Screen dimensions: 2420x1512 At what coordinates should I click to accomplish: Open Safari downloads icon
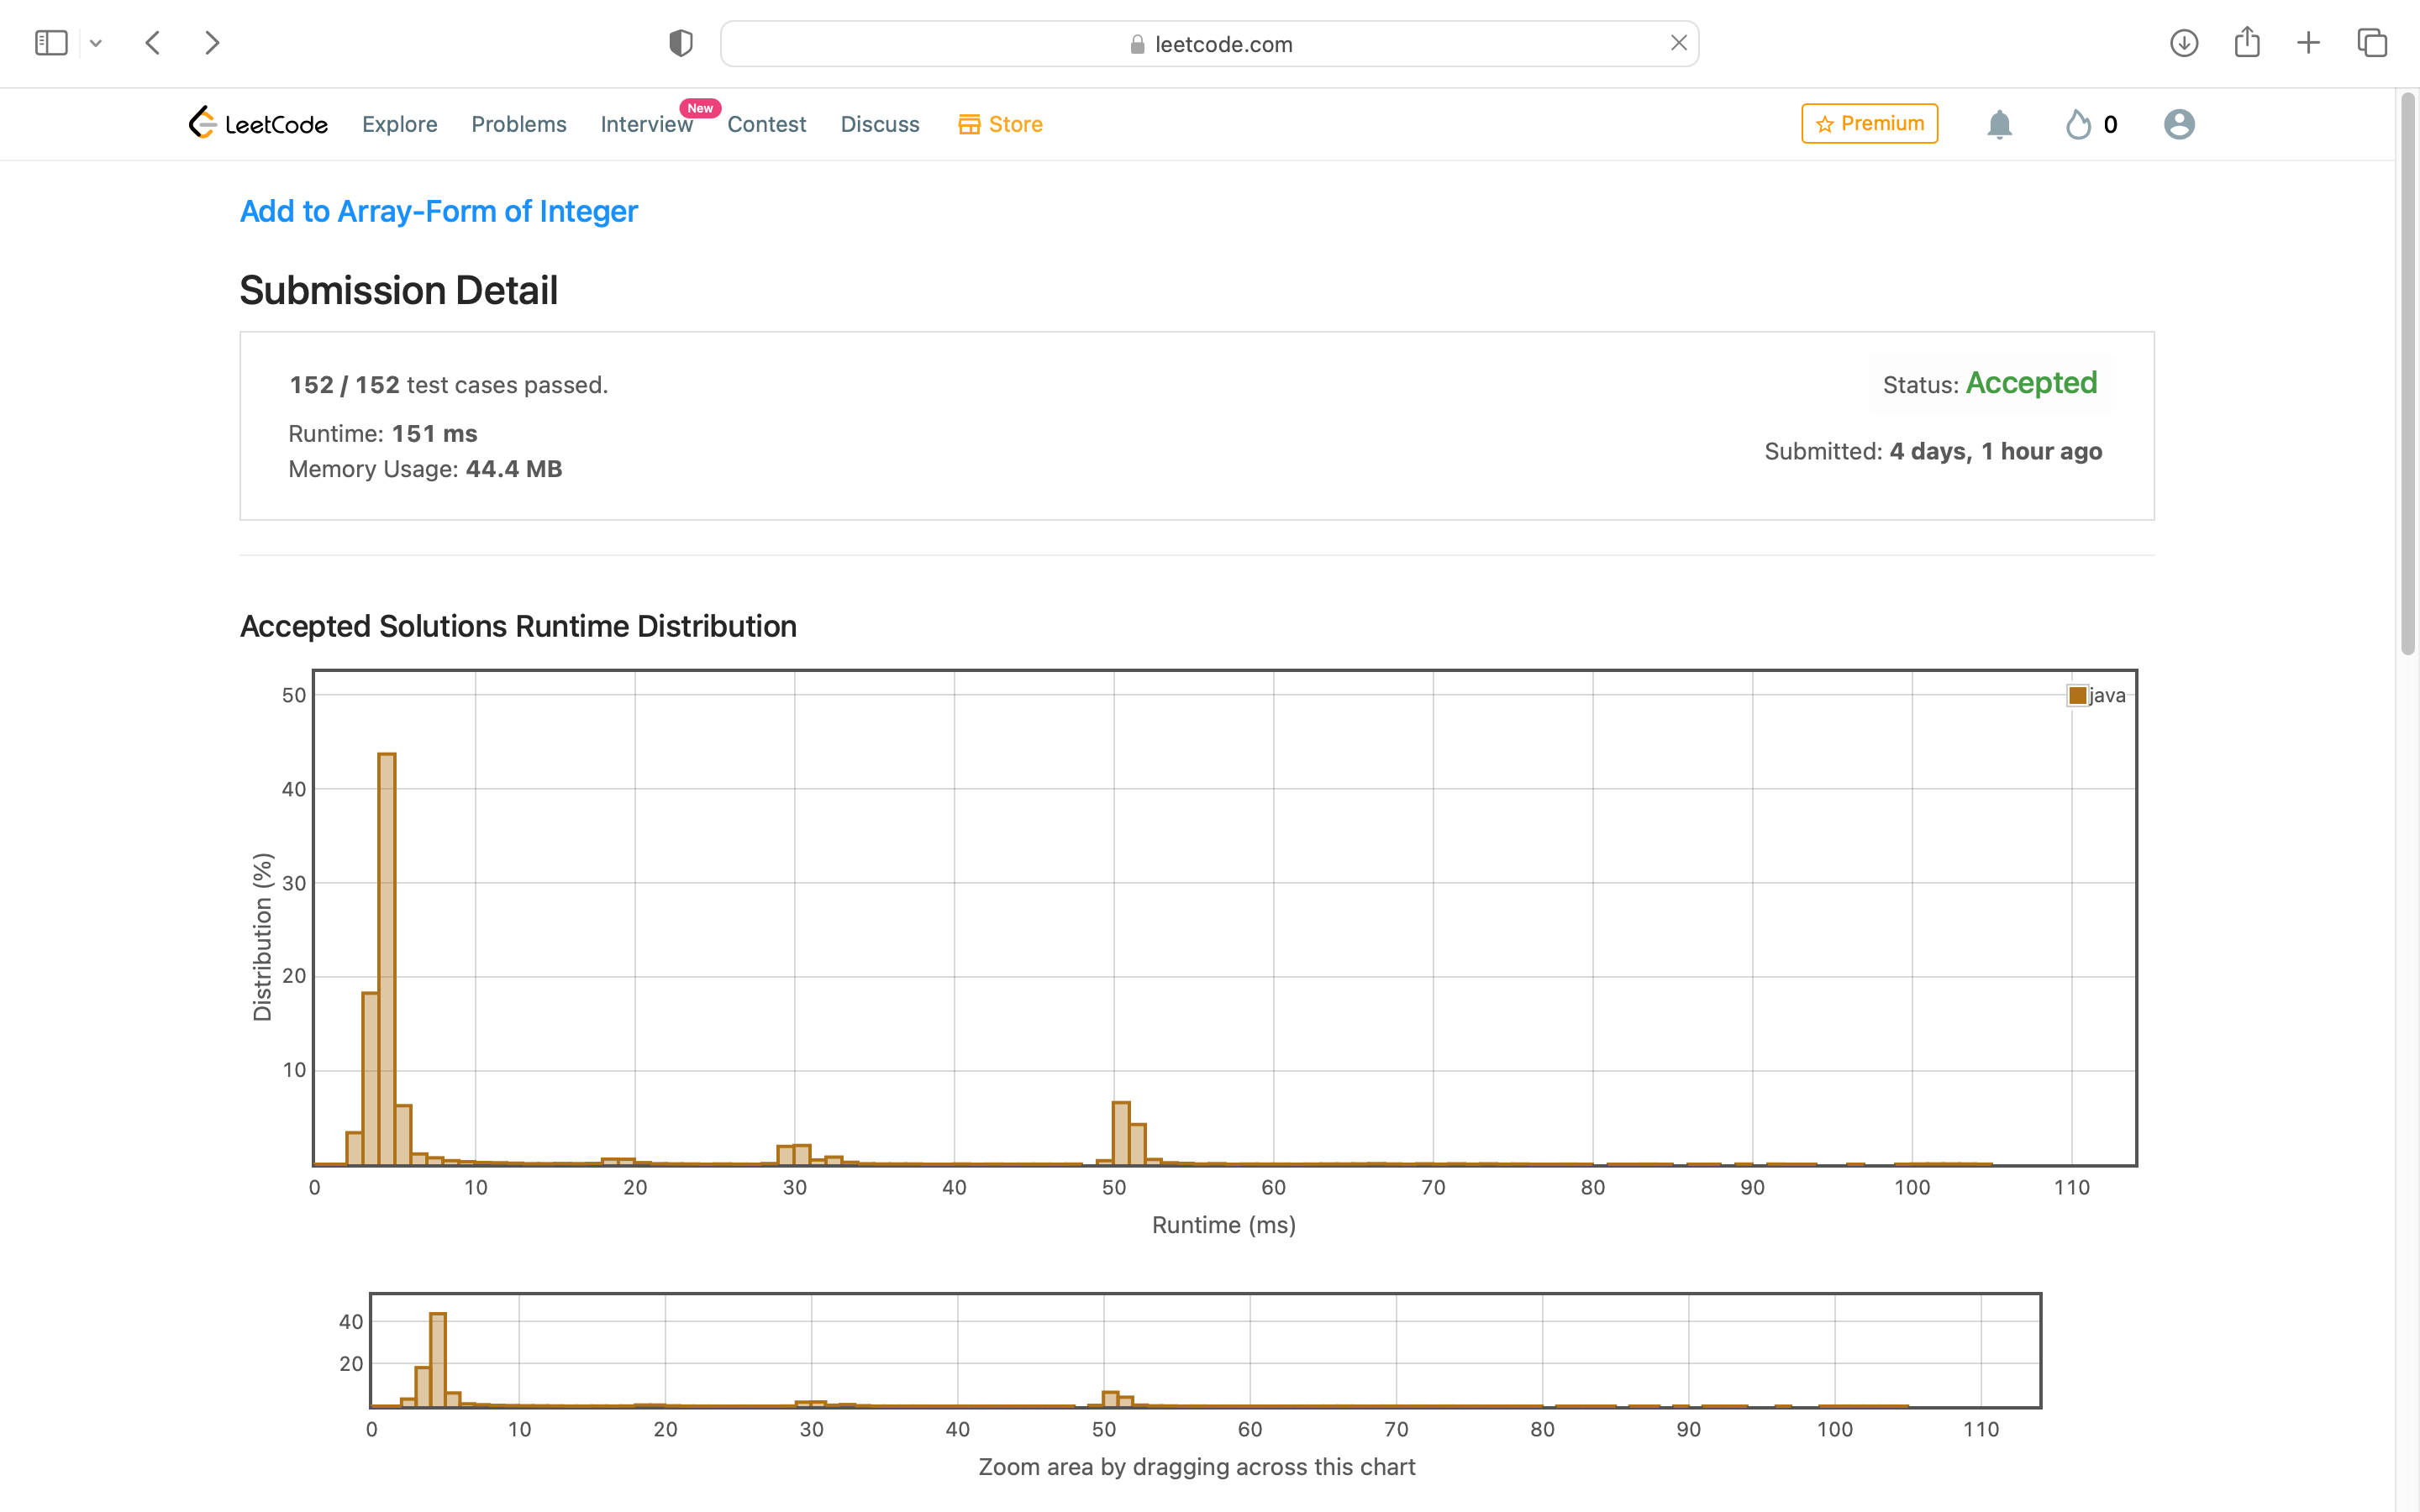[2183, 43]
